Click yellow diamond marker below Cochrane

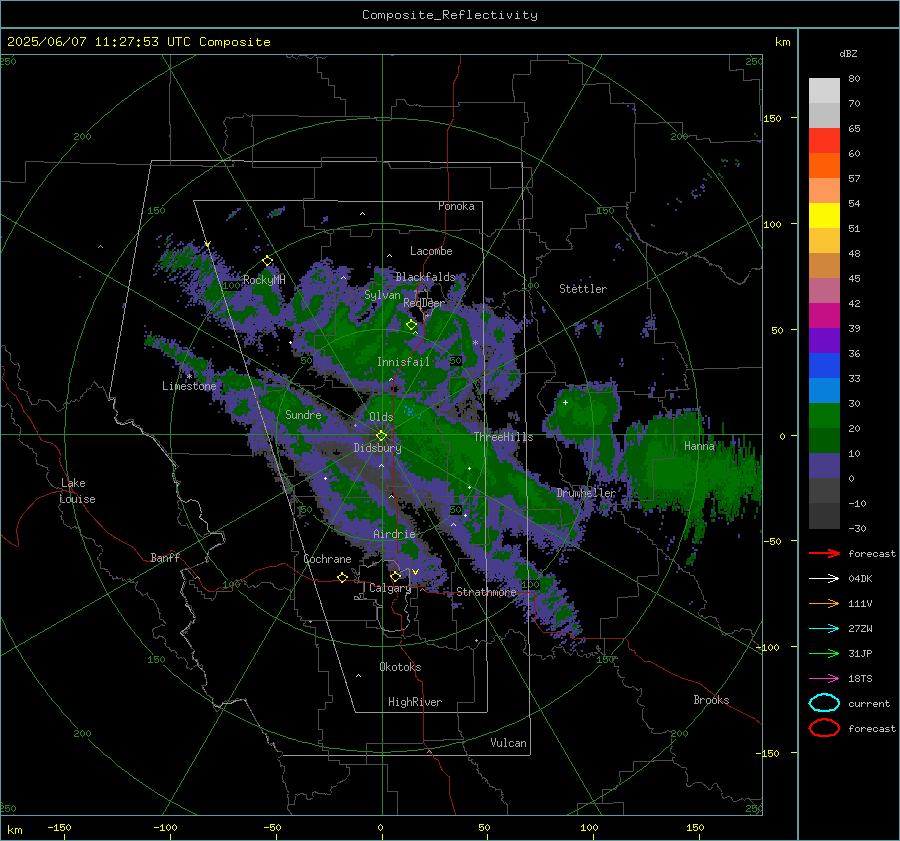point(343,577)
